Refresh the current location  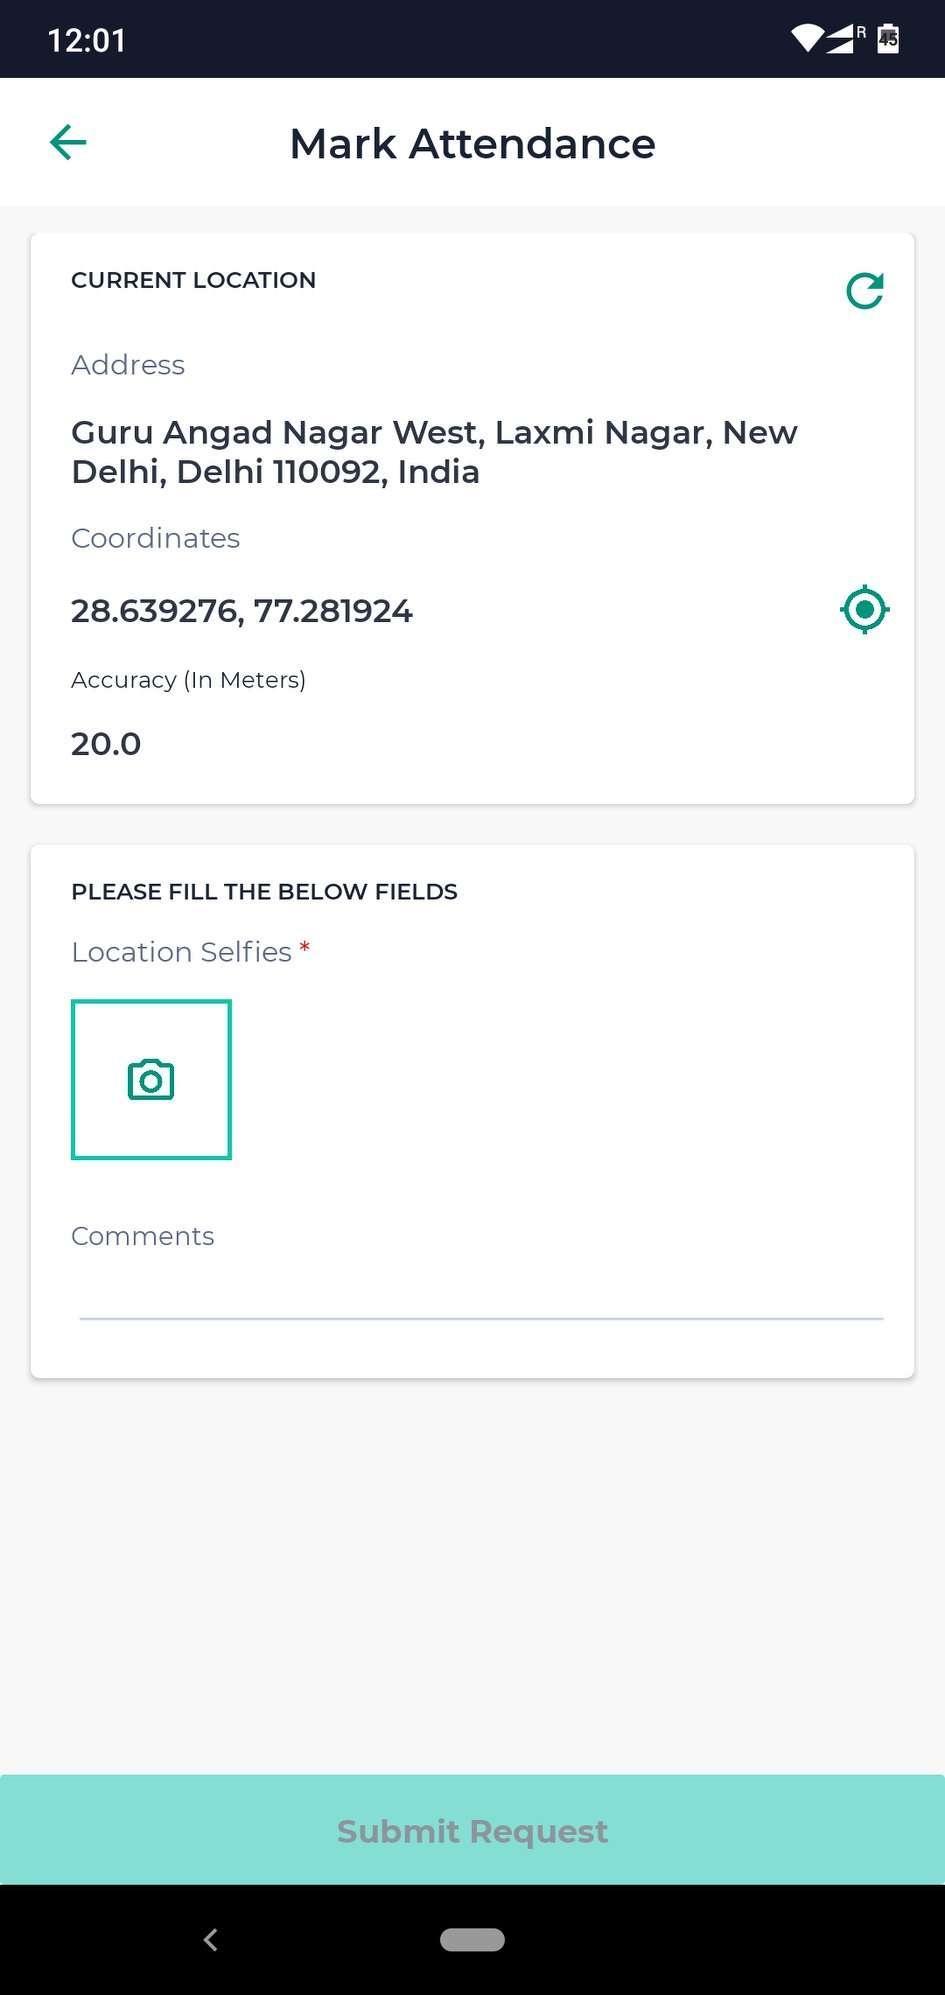(865, 291)
